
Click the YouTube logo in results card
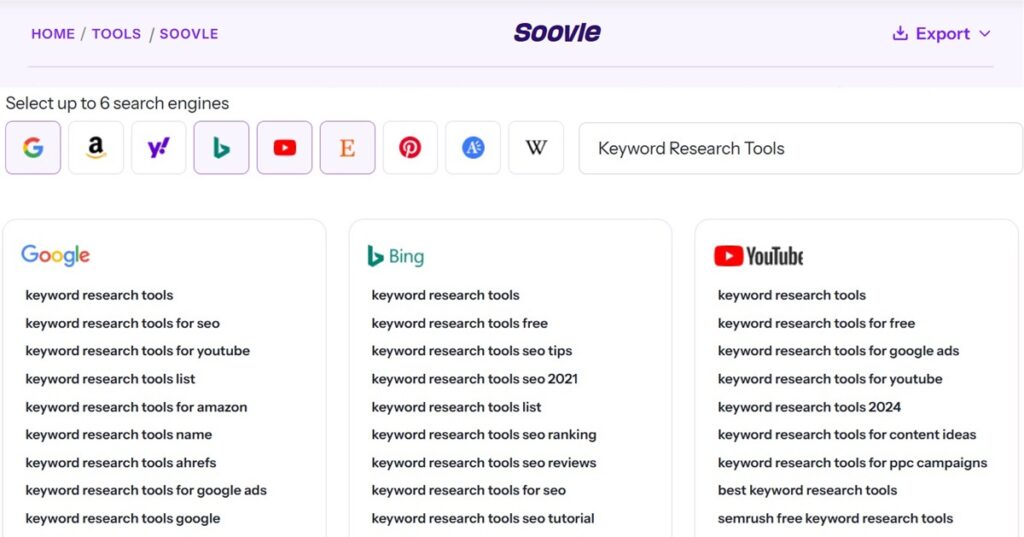[x=758, y=256]
